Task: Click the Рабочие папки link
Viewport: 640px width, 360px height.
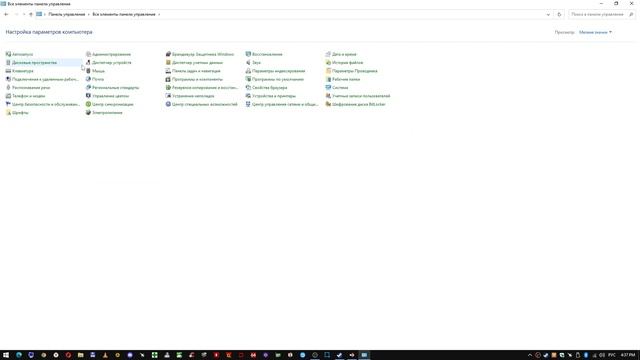Action: 346,79
